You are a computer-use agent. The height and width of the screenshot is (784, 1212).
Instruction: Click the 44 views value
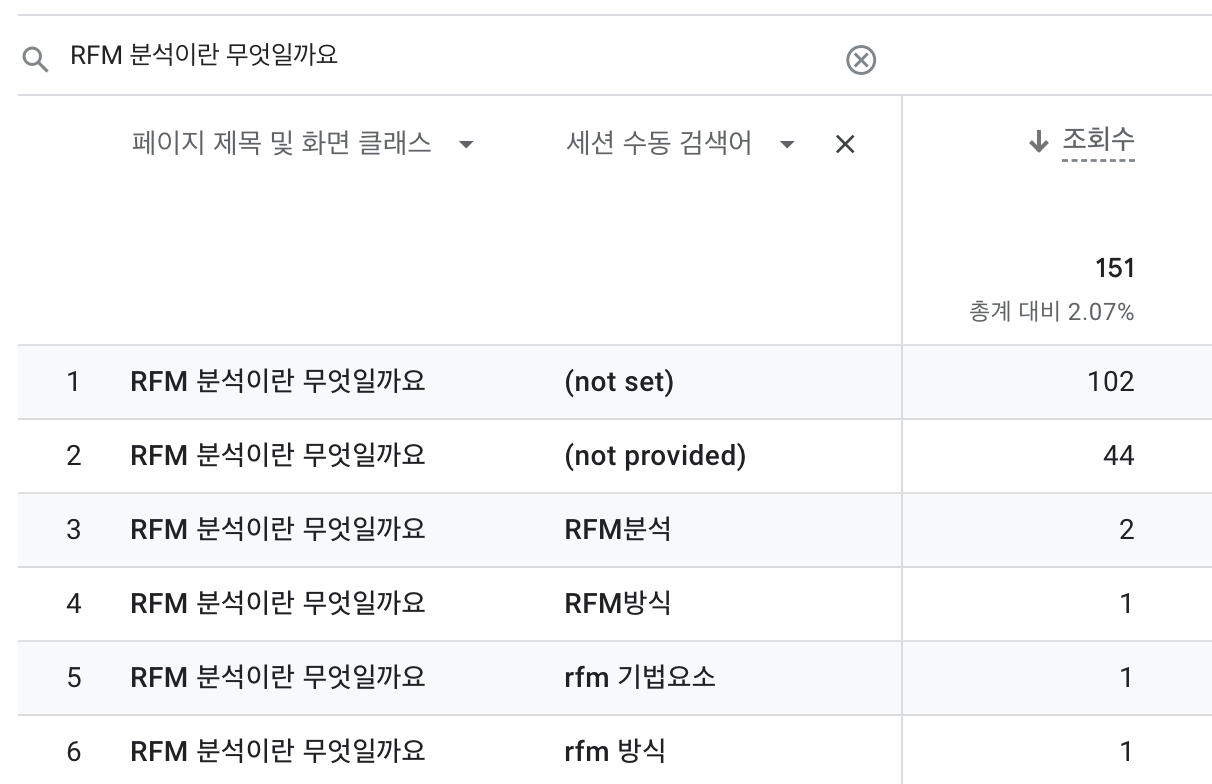(x=1118, y=456)
